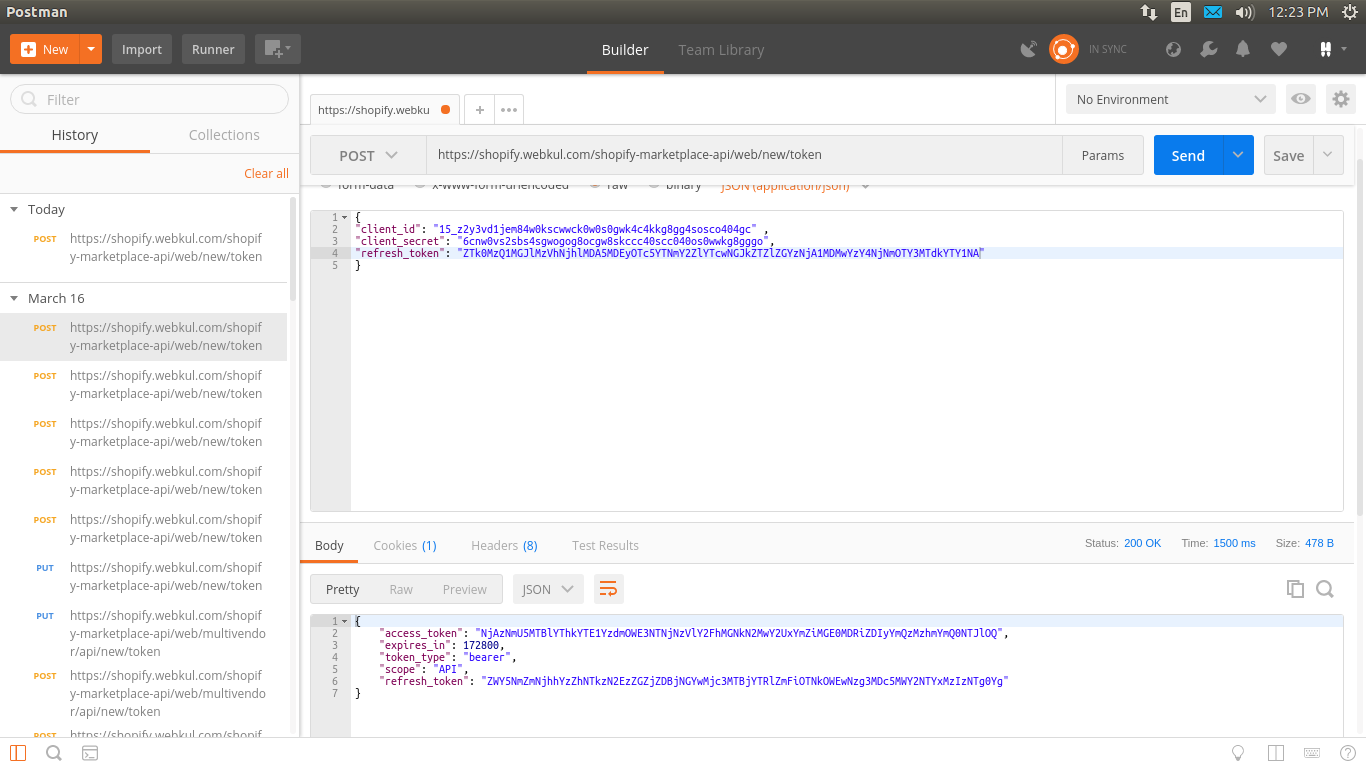The height and width of the screenshot is (768, 1366).
Task: Open the Ubuntu network indicator
Action: 1149,12
